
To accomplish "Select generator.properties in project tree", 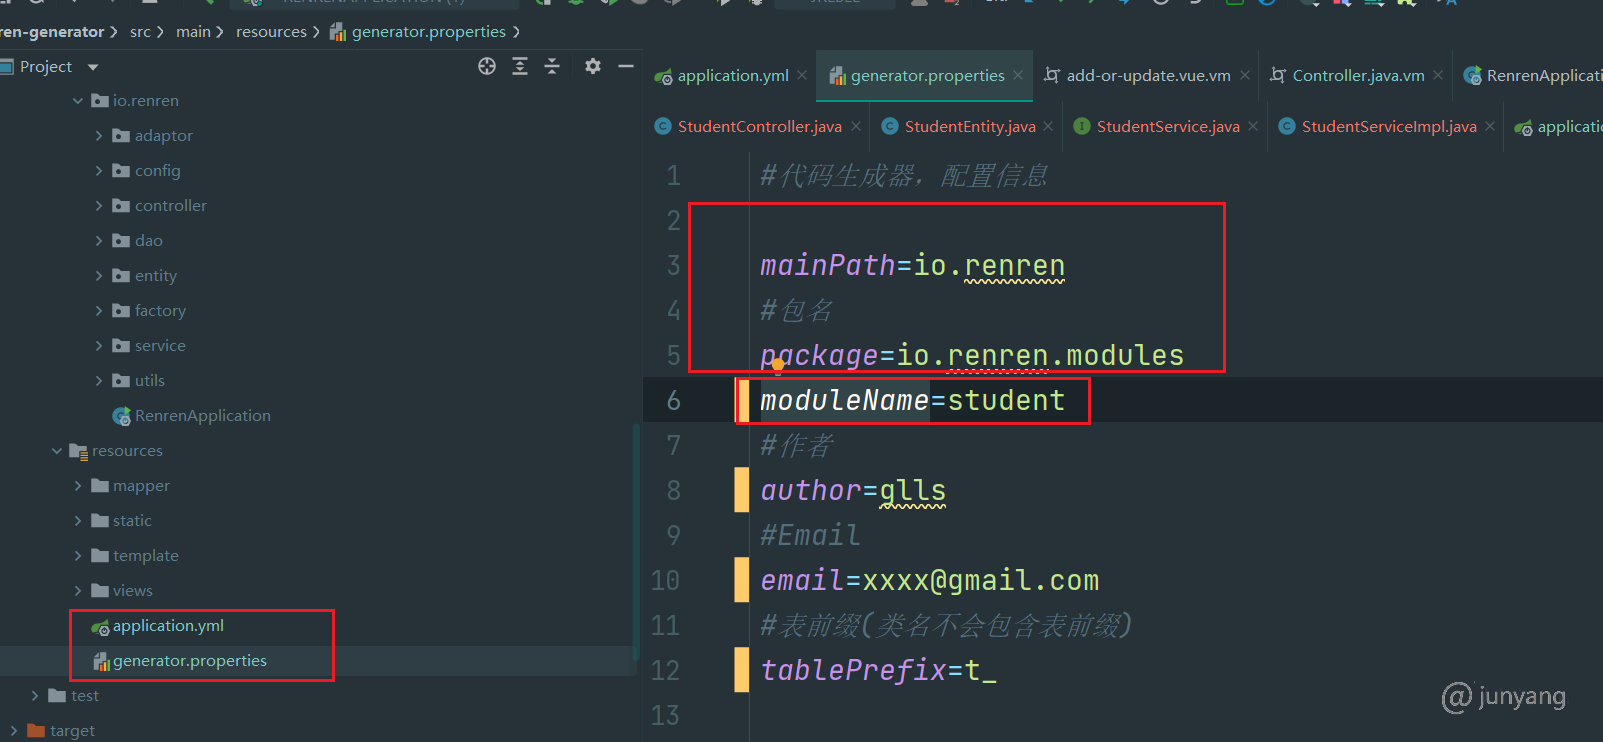I will (x=180, y=661).
